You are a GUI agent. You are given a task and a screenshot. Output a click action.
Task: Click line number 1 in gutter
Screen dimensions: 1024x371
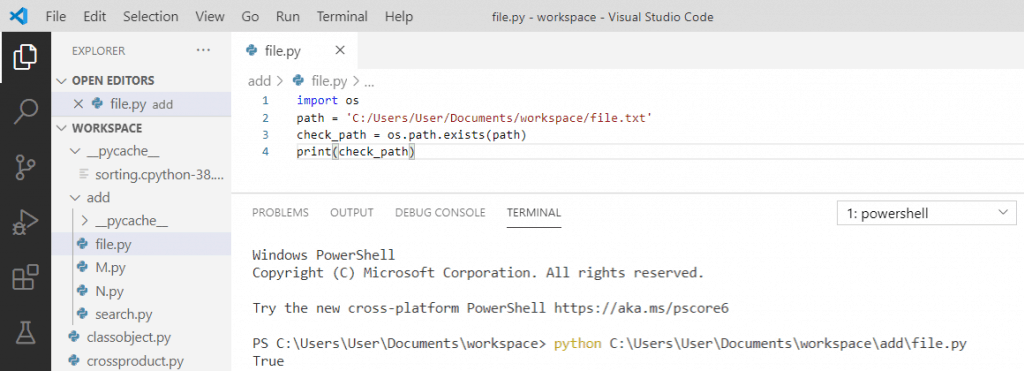pos(265,101)
